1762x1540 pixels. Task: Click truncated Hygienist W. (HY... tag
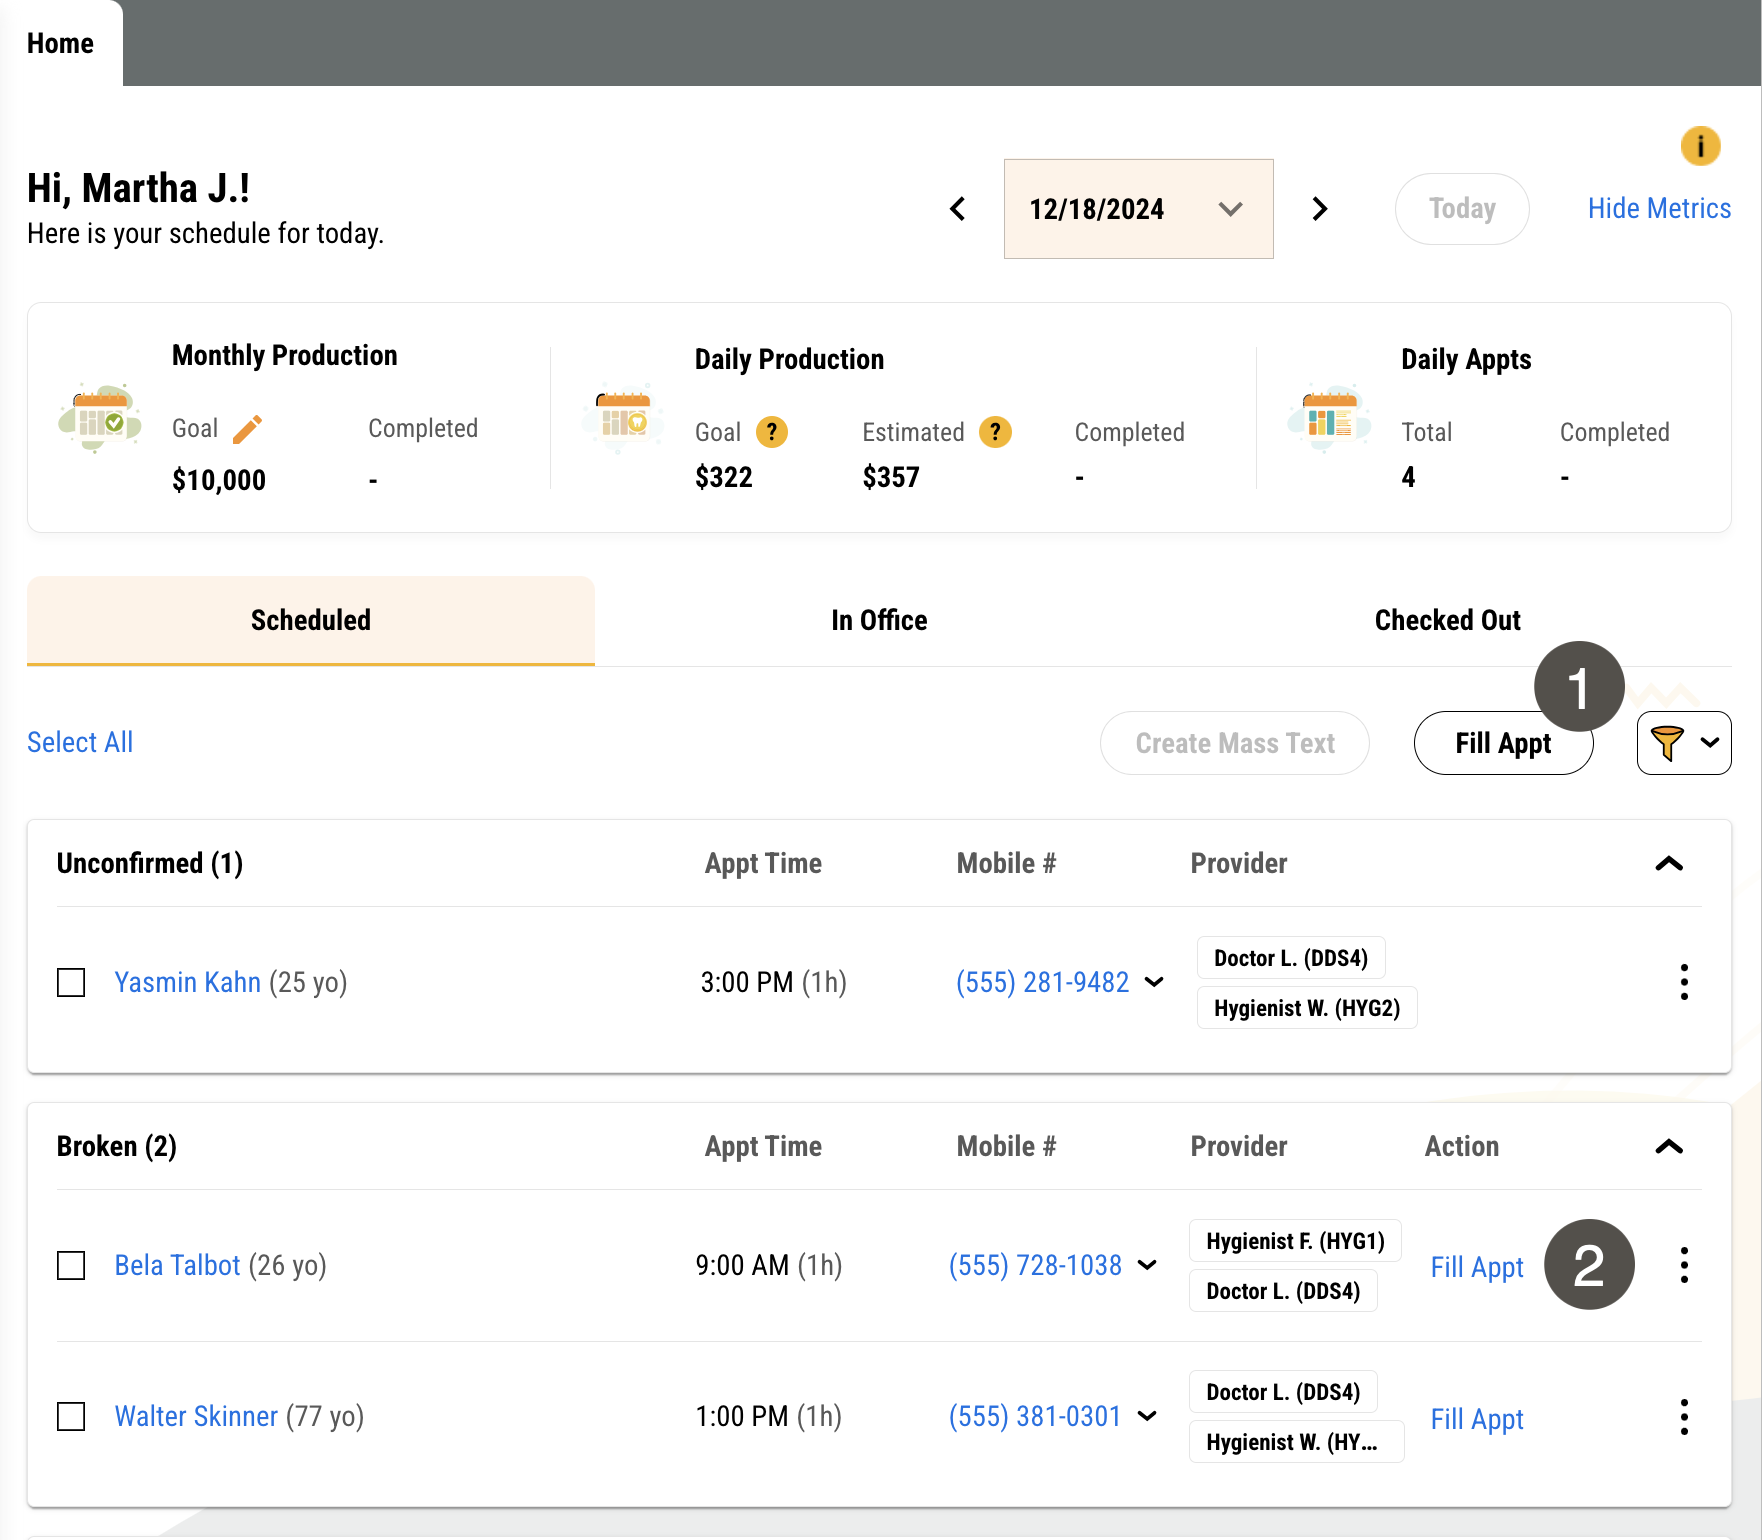1296,1442
